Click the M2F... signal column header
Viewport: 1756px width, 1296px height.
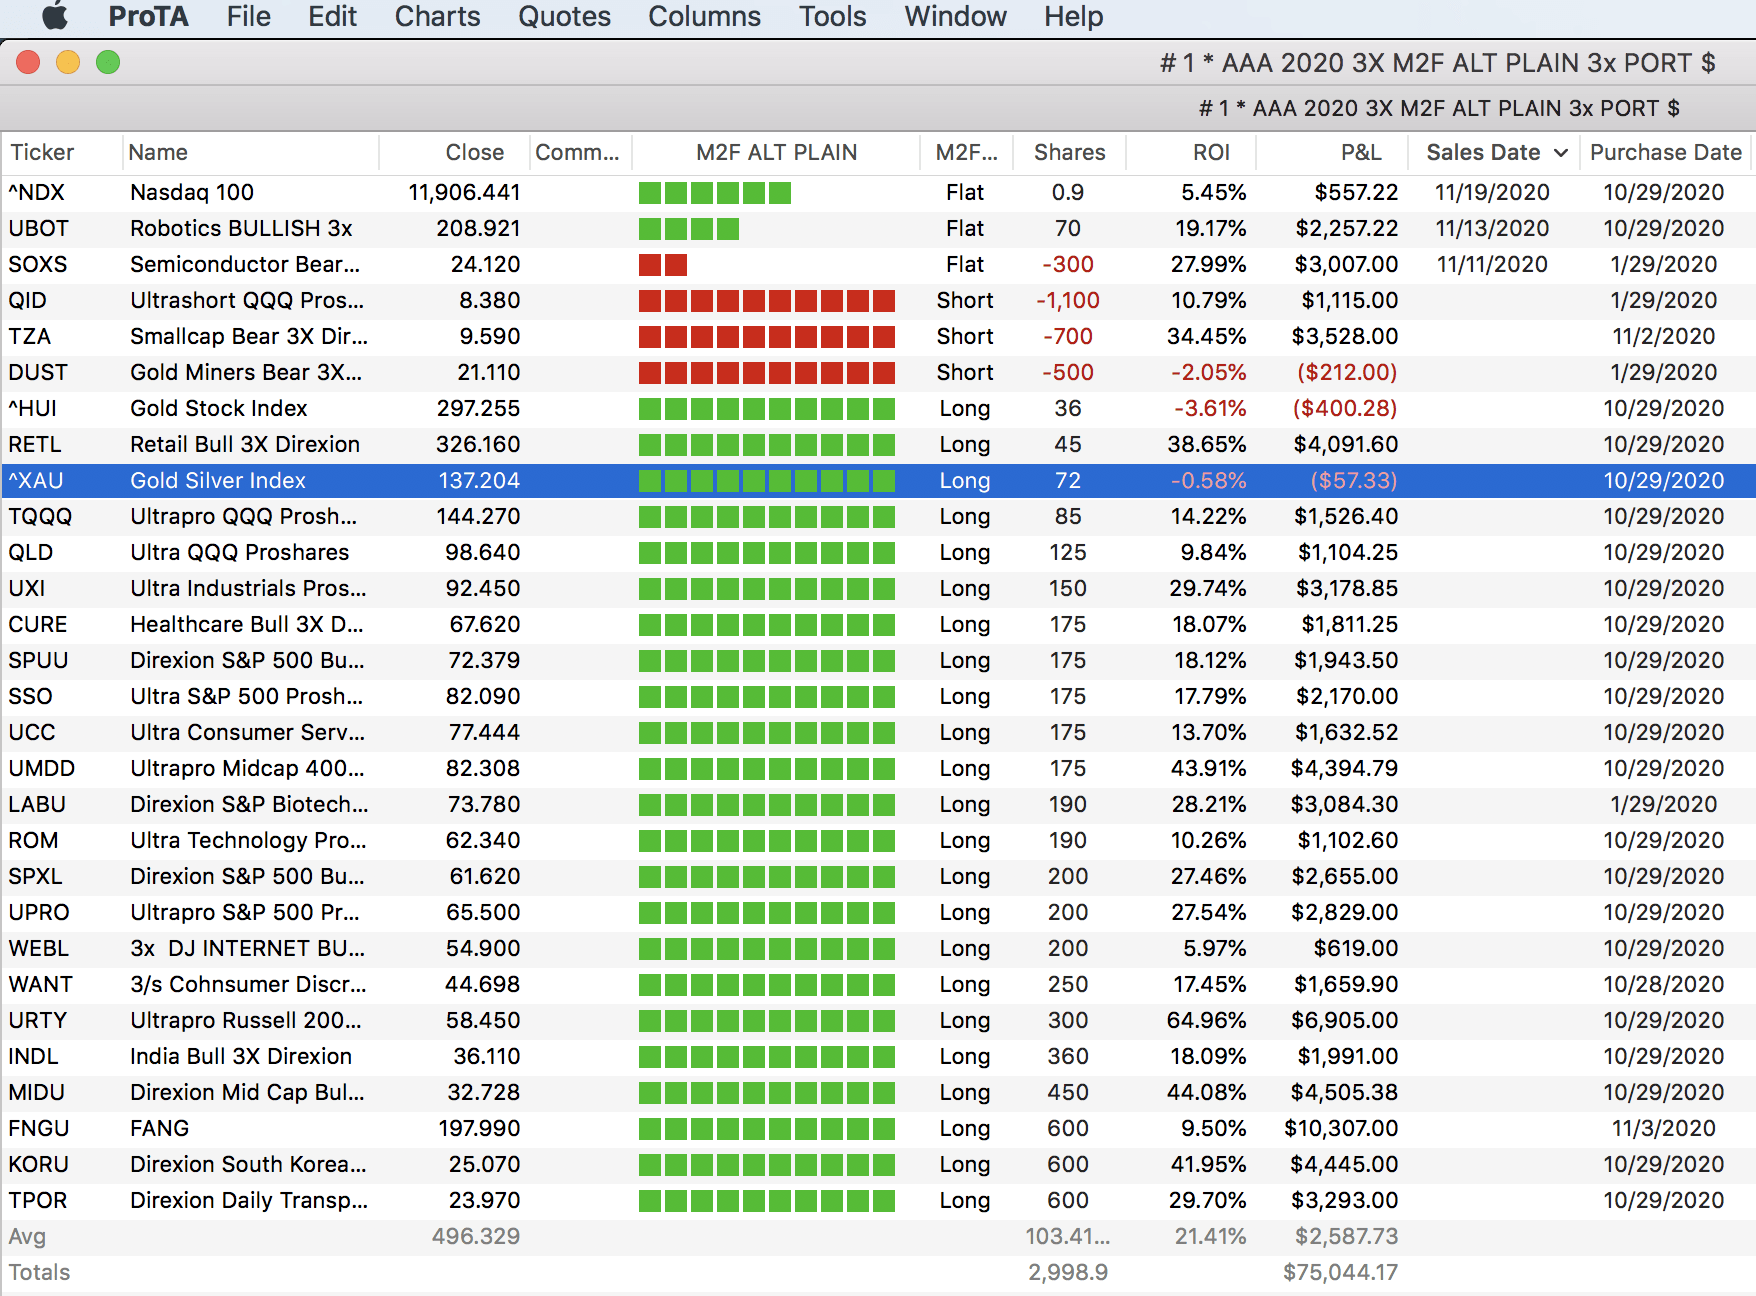(966, 152)
